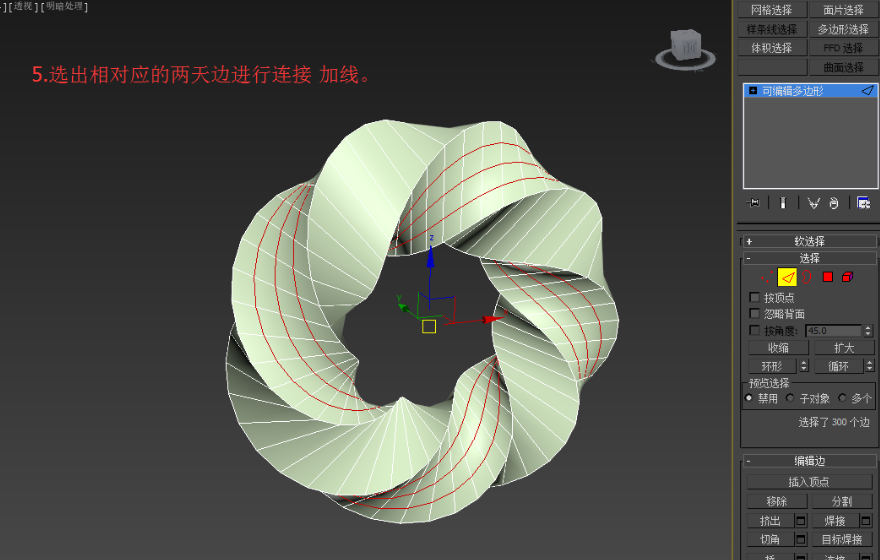Click the Pin Stack icon
The width and height of the screenshot is (880, 560).
tap(753, 203)
